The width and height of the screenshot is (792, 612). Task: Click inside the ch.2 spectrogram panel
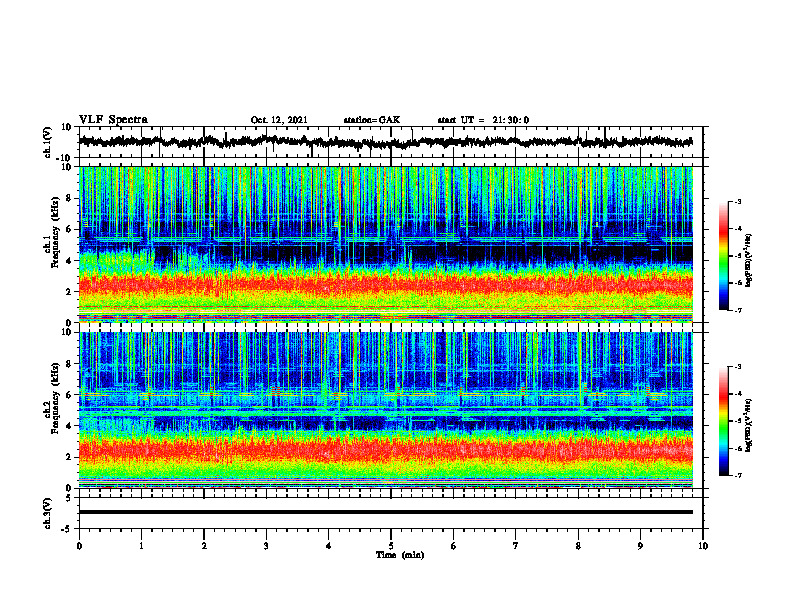pos(386,410)
